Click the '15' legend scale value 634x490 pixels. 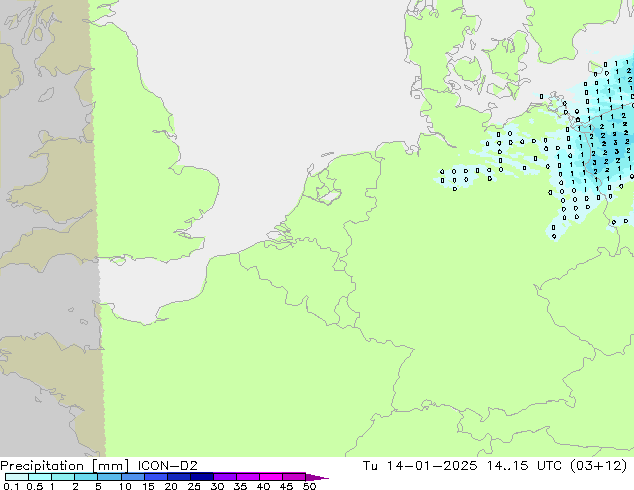[x=148, y=486]
